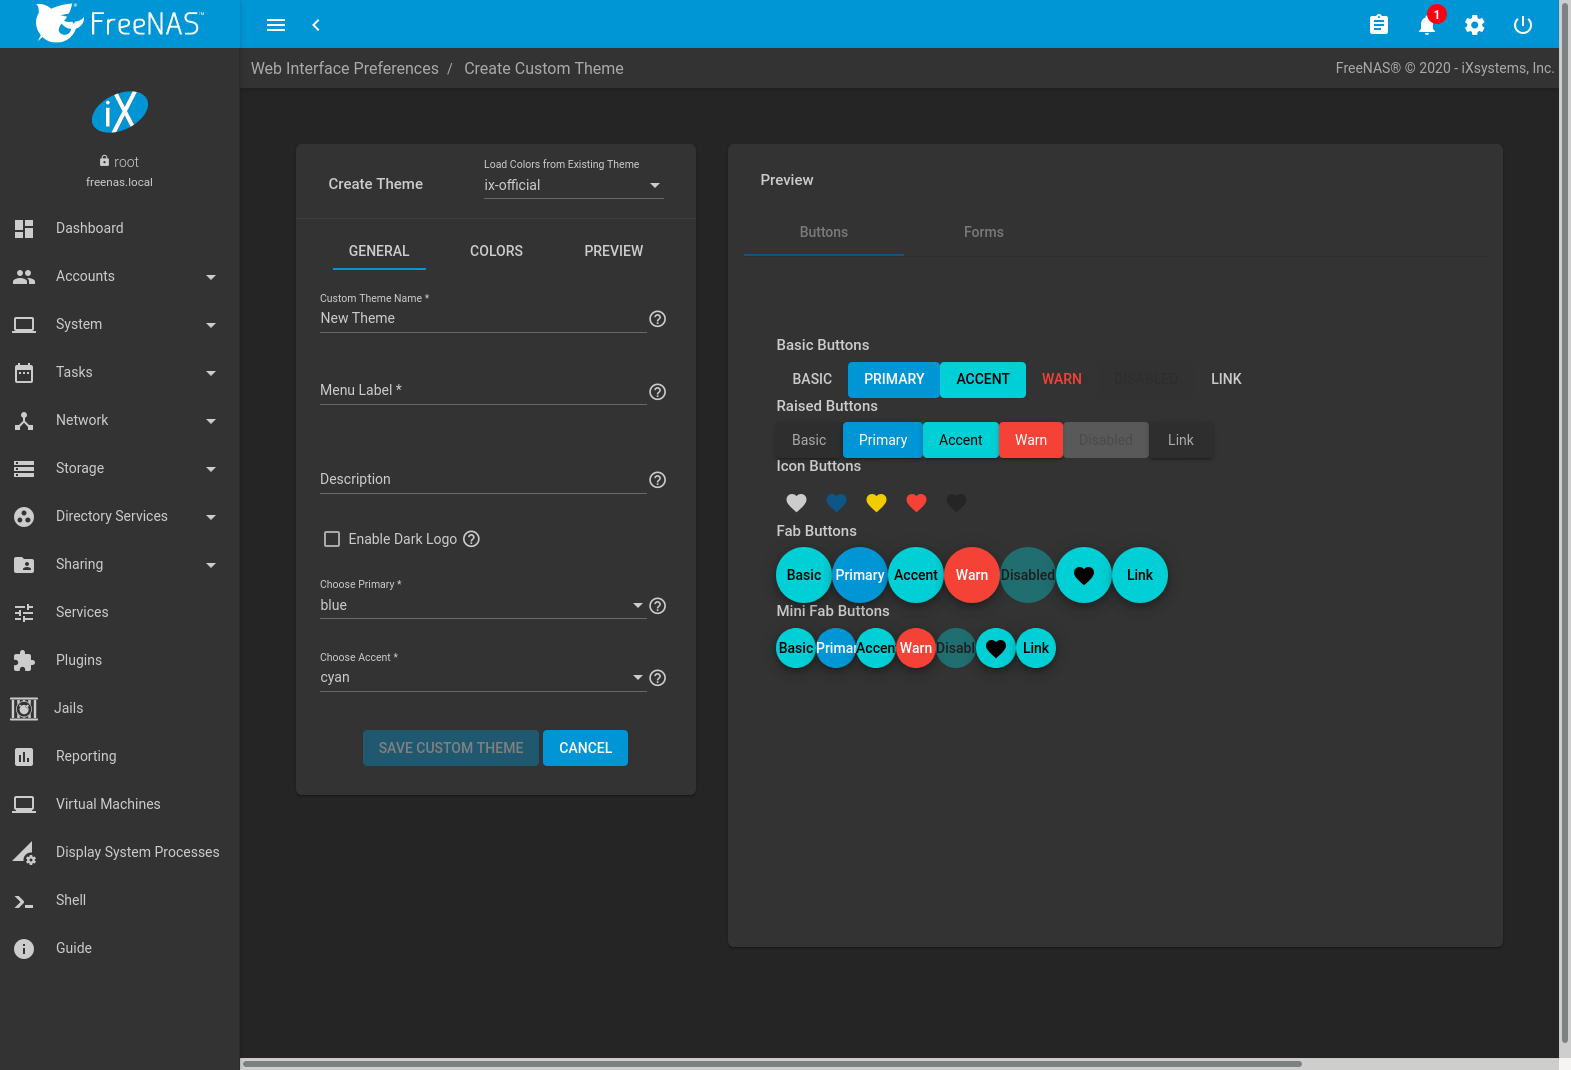
Task: Enable the Dark Logo checkbox
Action: [x=332, y=539]
